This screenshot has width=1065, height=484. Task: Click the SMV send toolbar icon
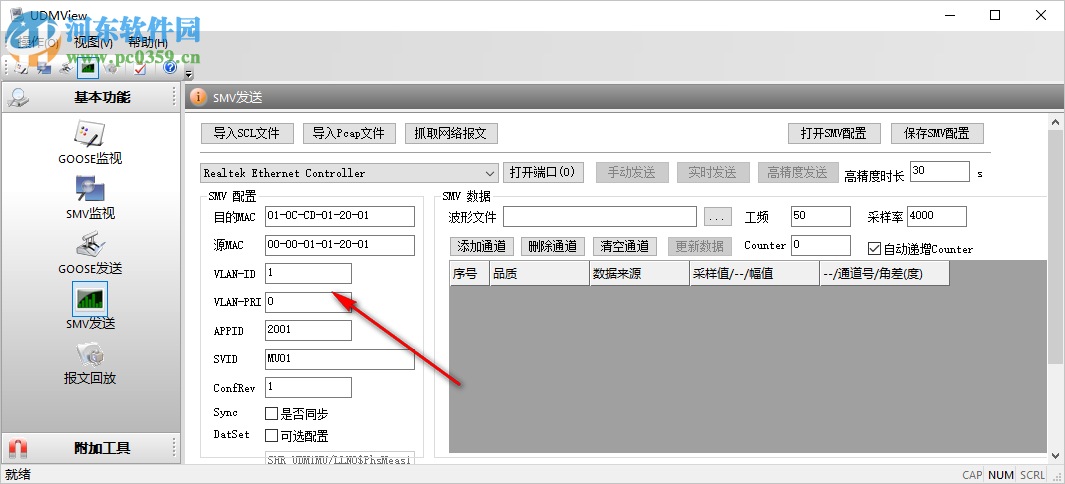(88, 68)
